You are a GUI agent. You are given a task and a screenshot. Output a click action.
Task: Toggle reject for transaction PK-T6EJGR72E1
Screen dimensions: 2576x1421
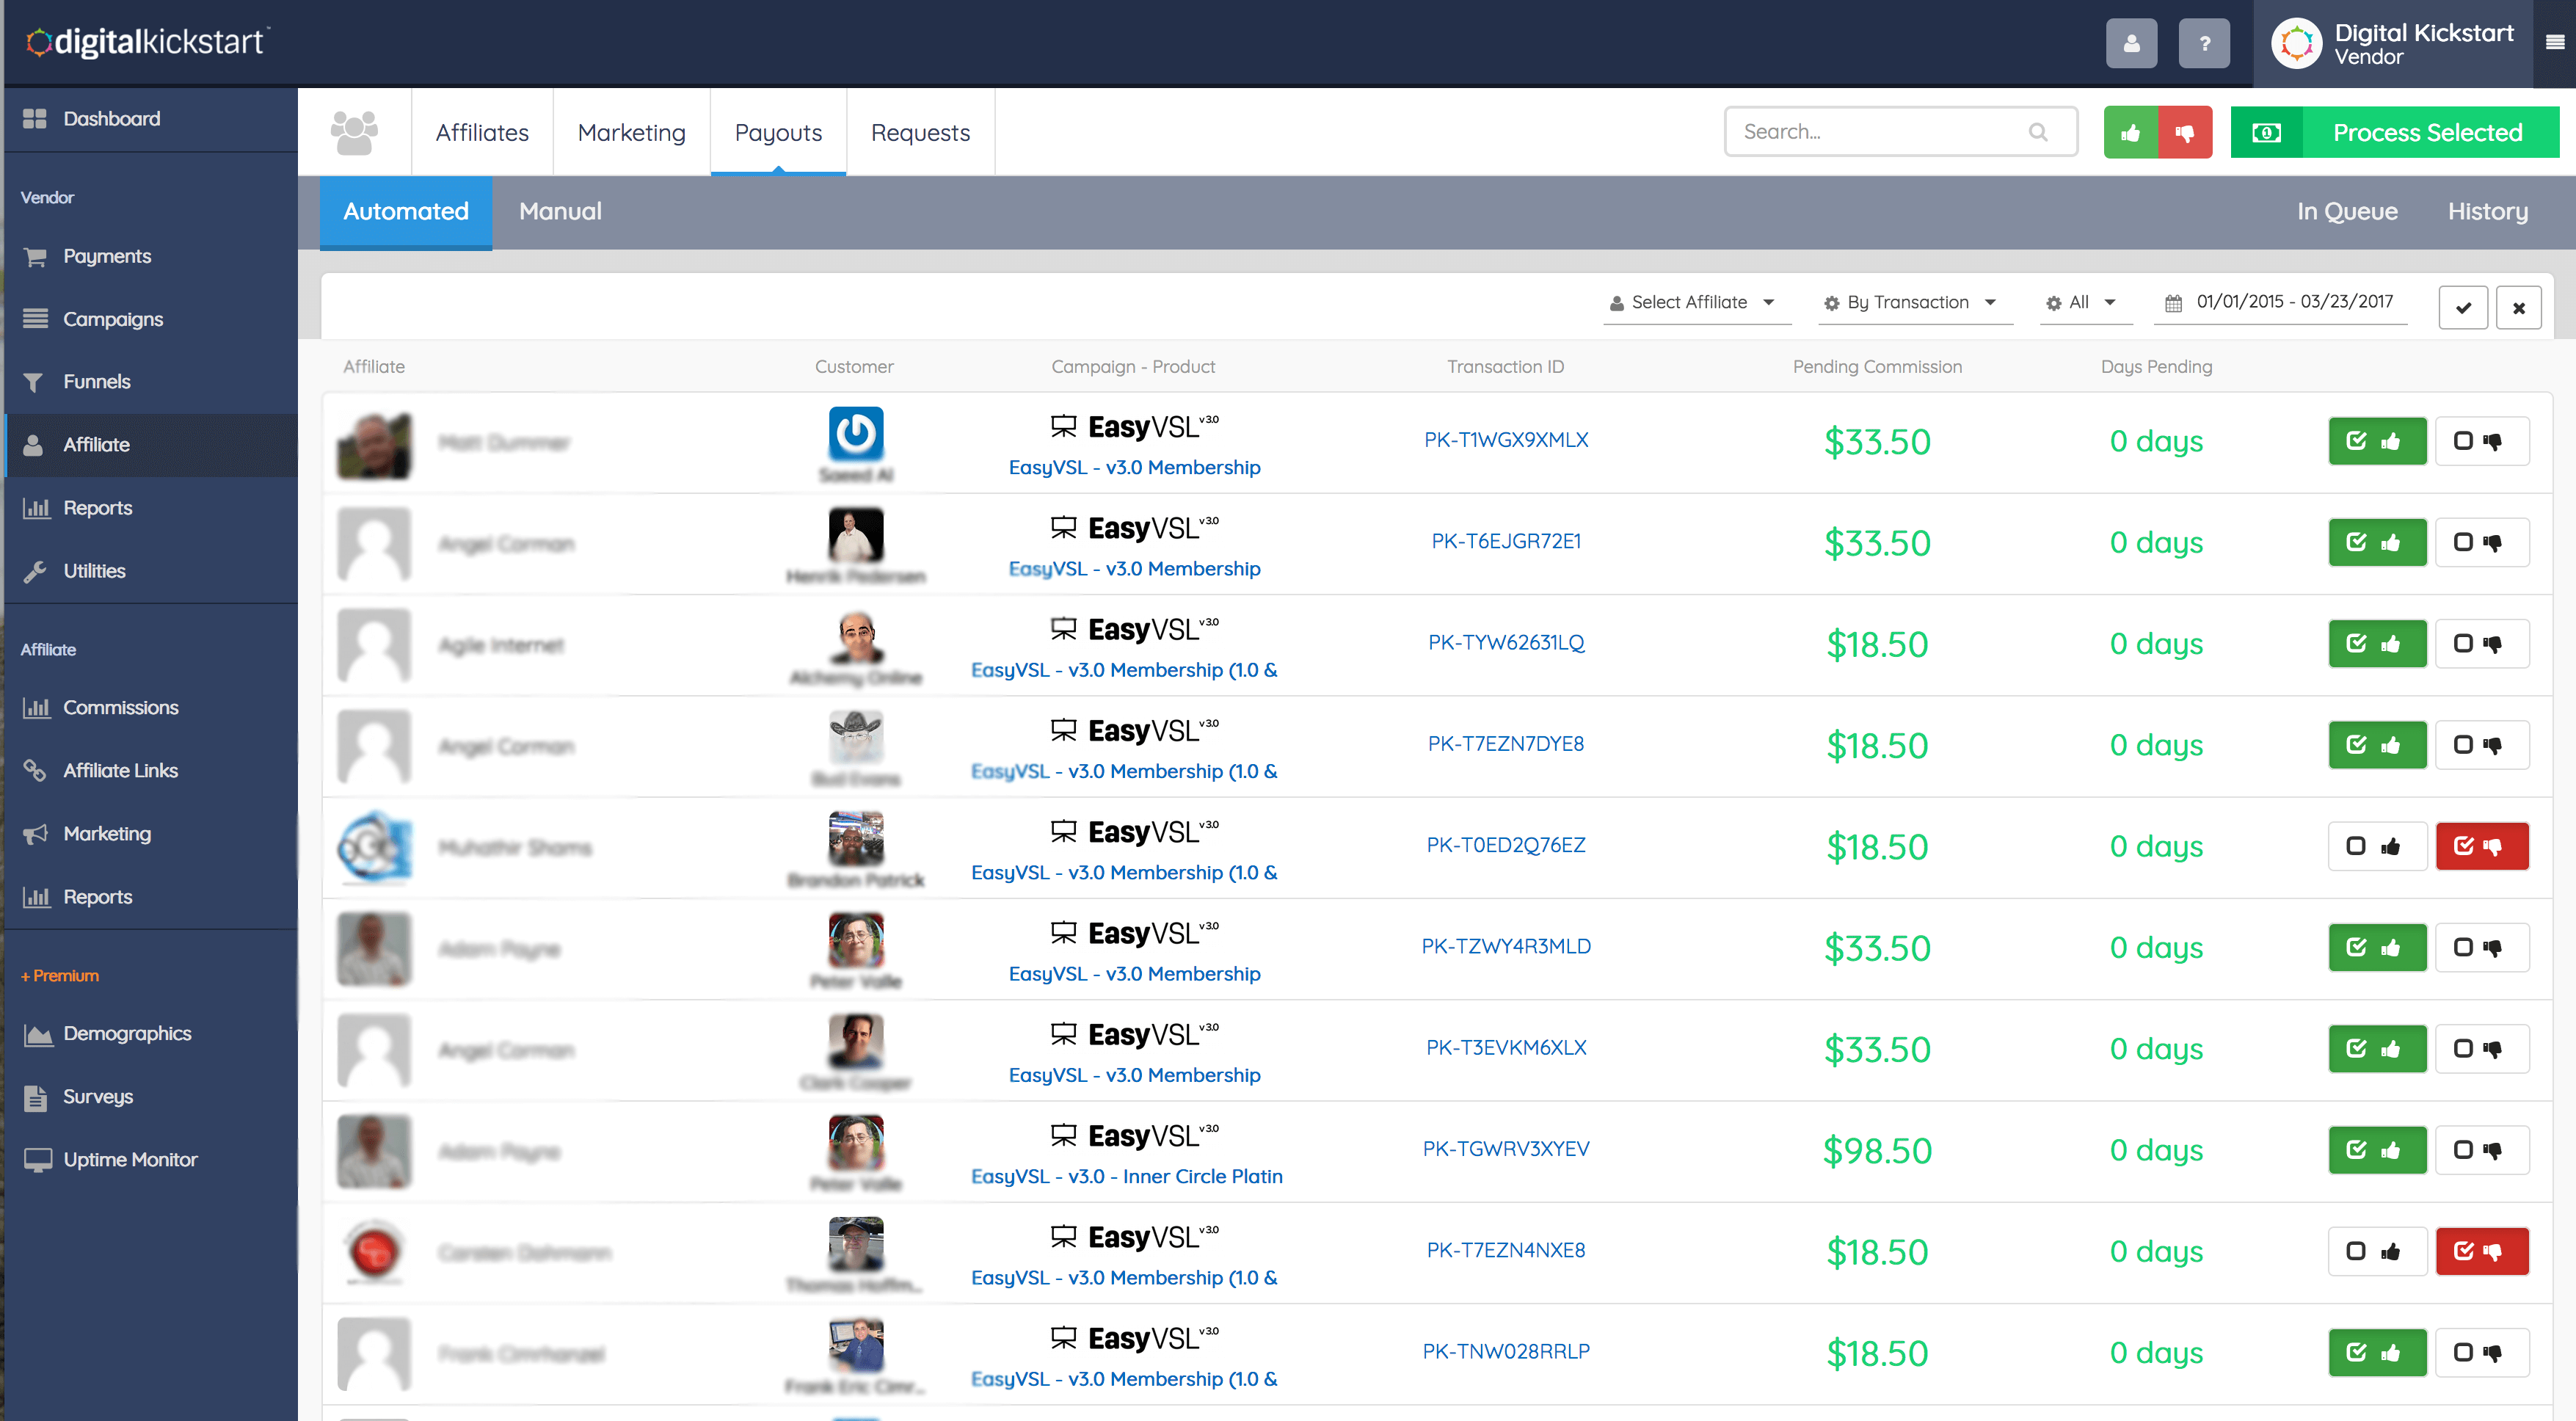(2482, 543)
